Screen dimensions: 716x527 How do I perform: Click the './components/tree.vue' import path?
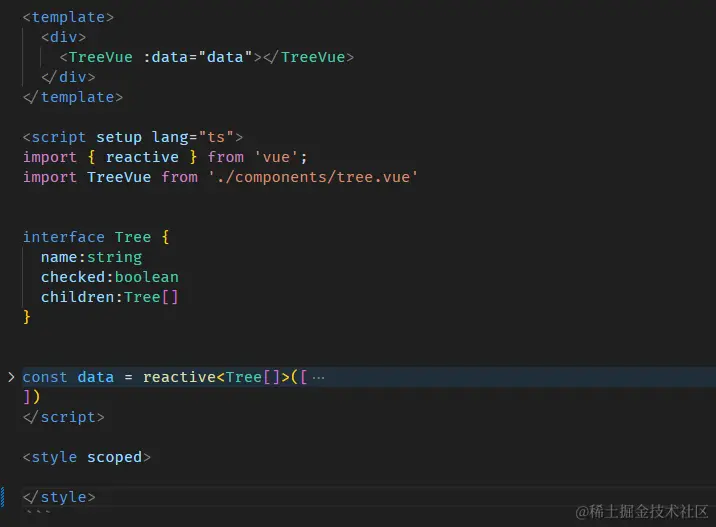click(x=313, y=177)
